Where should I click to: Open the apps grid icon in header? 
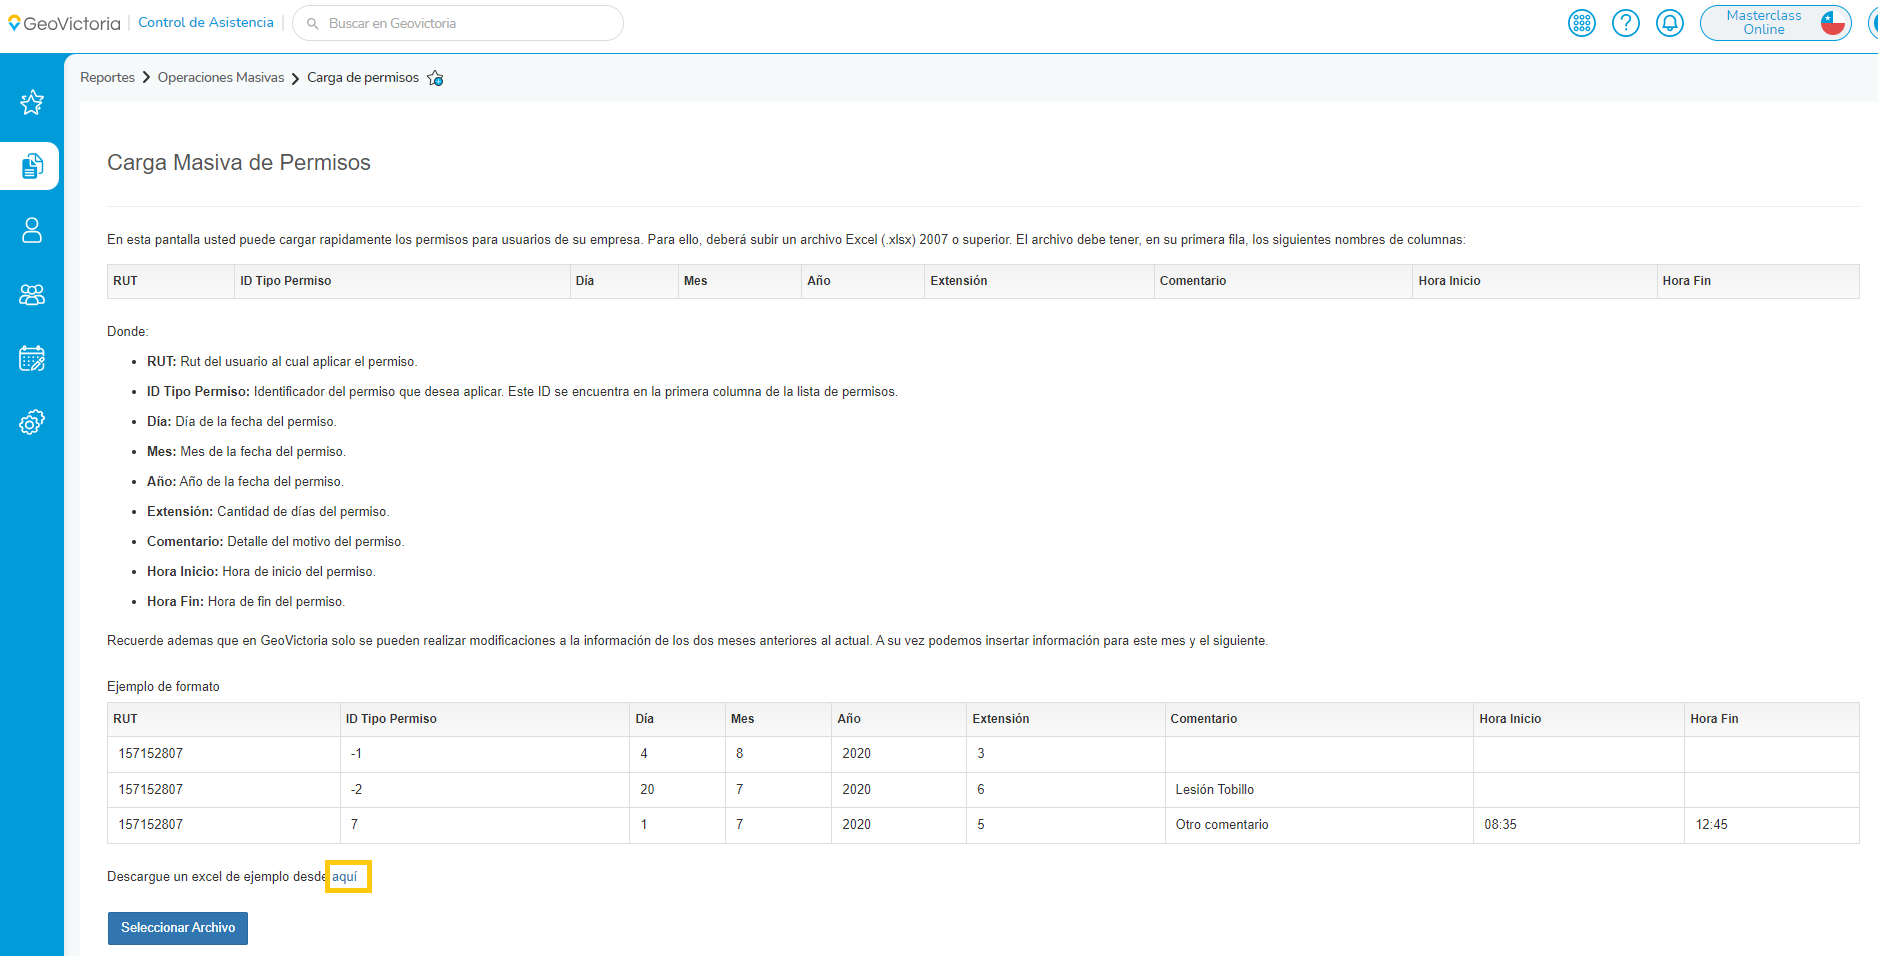1582,23
